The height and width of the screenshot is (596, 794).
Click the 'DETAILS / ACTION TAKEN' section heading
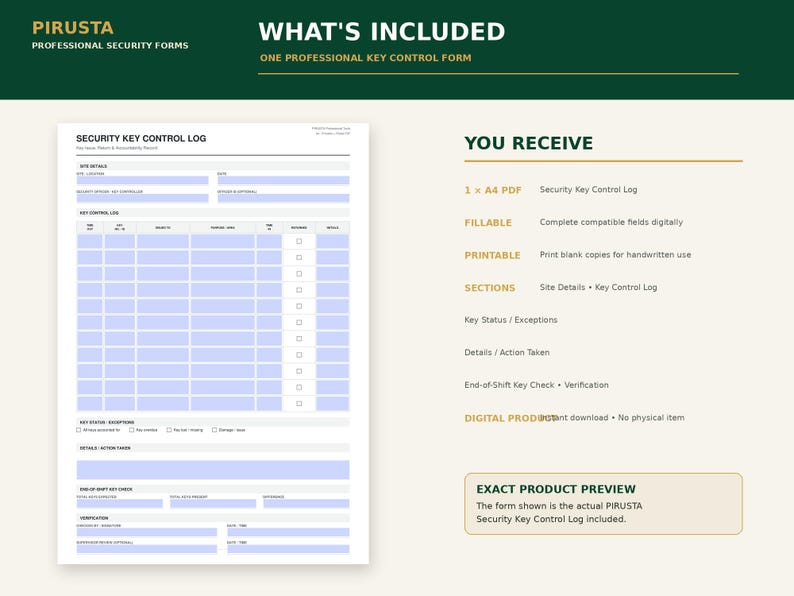pyautogui.click(x=105, y=448)
